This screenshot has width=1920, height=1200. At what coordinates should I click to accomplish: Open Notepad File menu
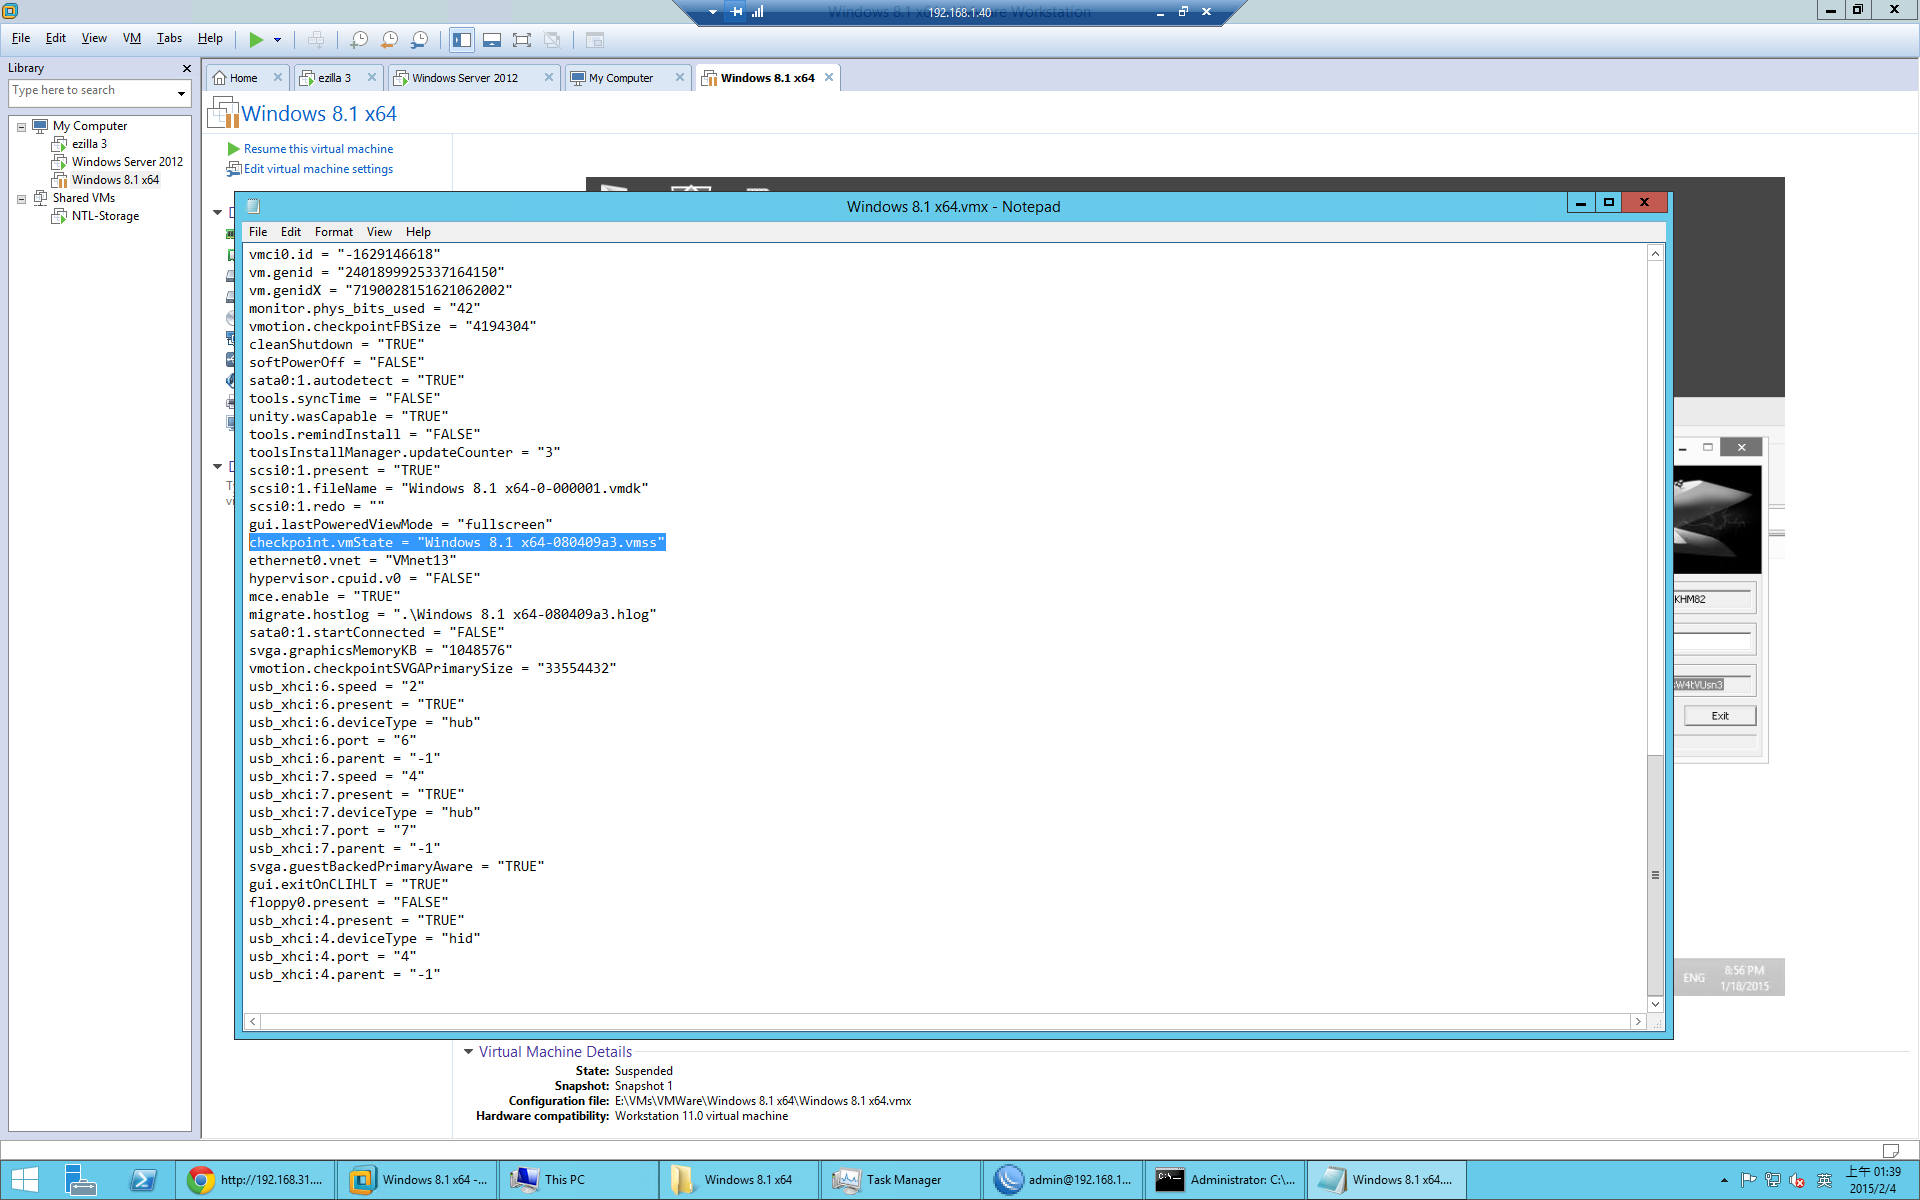pos(258,232)
